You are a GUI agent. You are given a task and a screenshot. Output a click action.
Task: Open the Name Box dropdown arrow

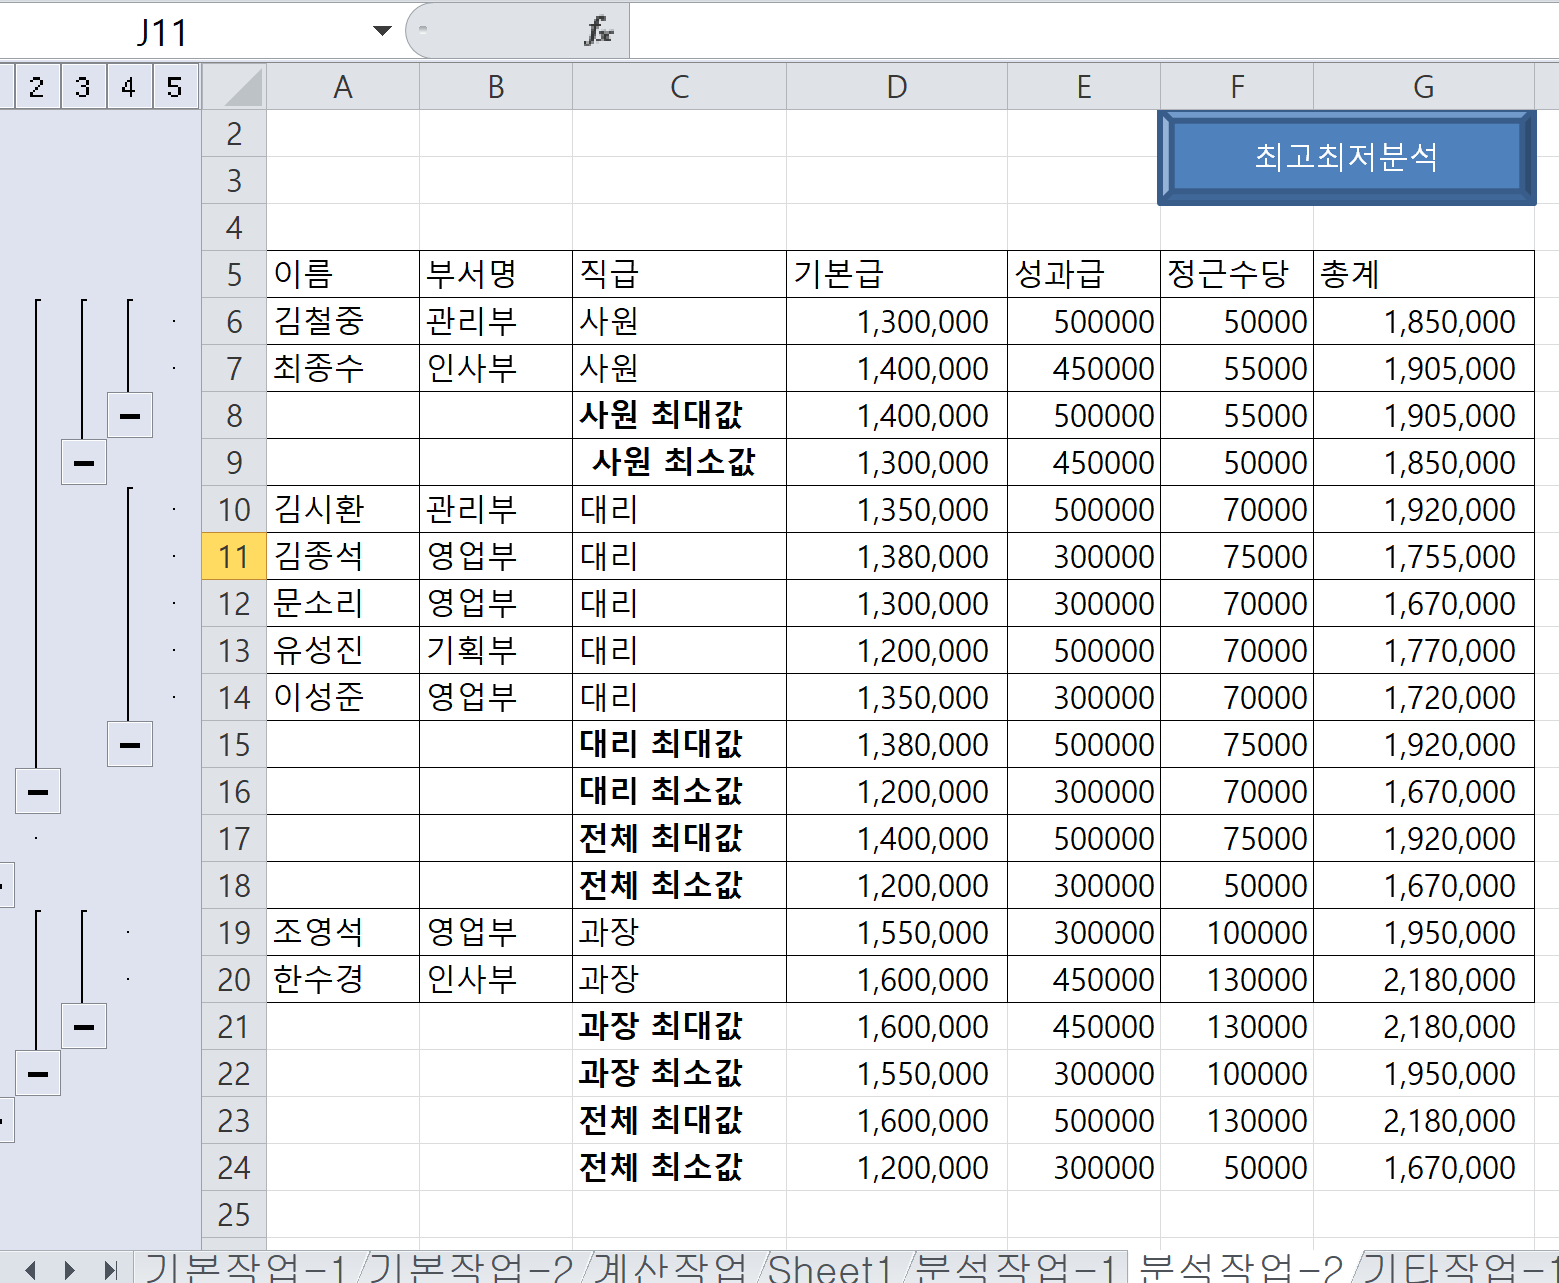click(381, 31)
